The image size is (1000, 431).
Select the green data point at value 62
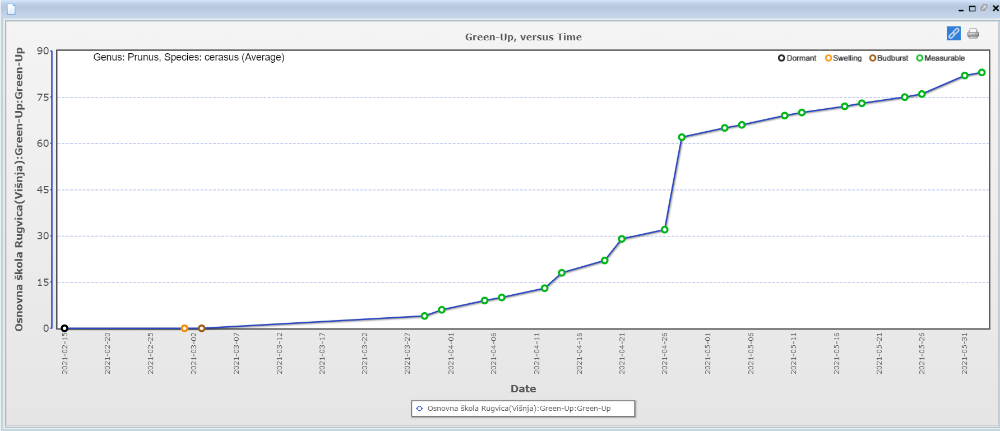(x=682, y=137)
